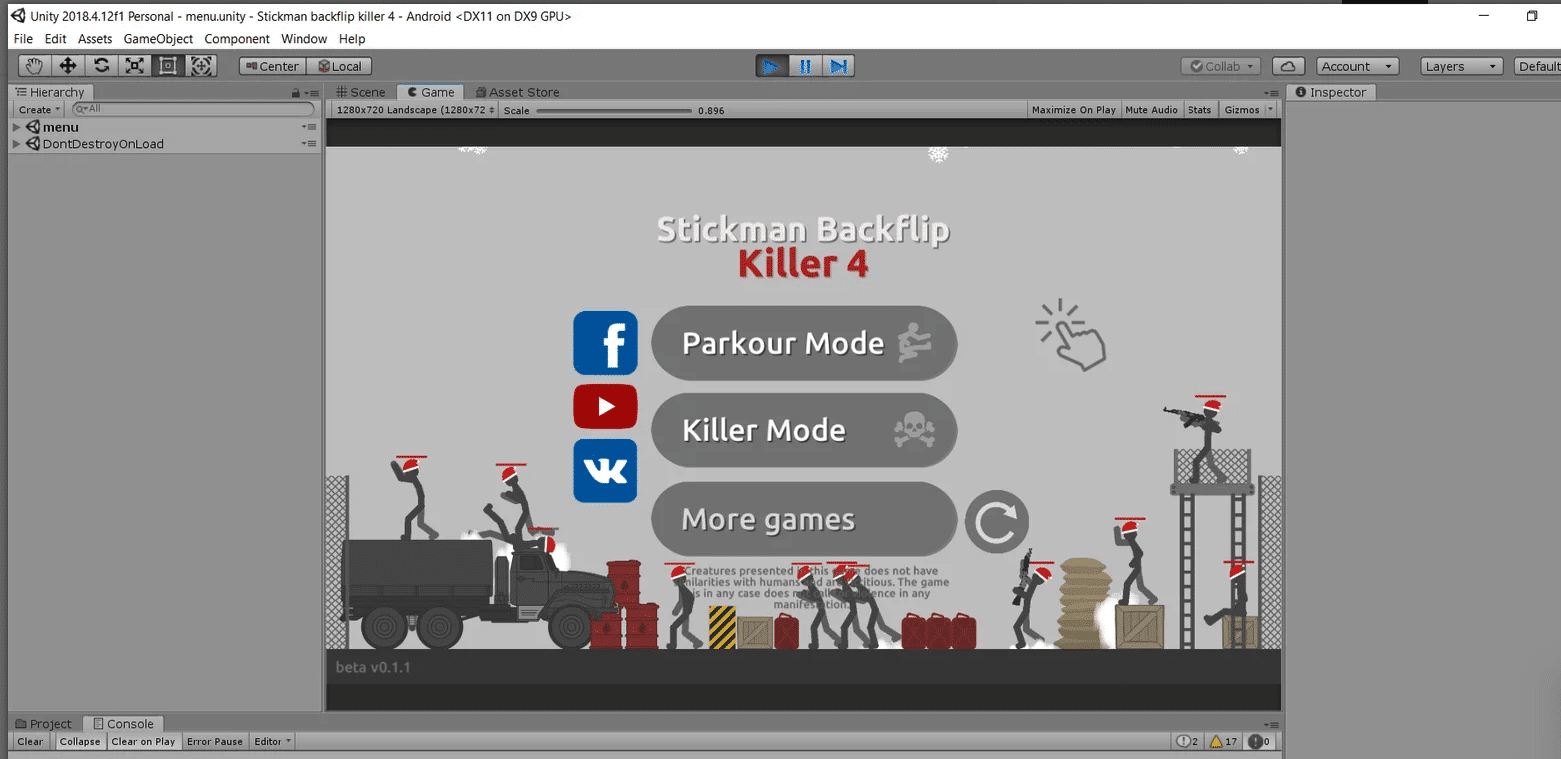Image resolution: width=1561 pixels, height=759 pixels.
Task: Select the Rotate tool
Action: coord(101,65)
